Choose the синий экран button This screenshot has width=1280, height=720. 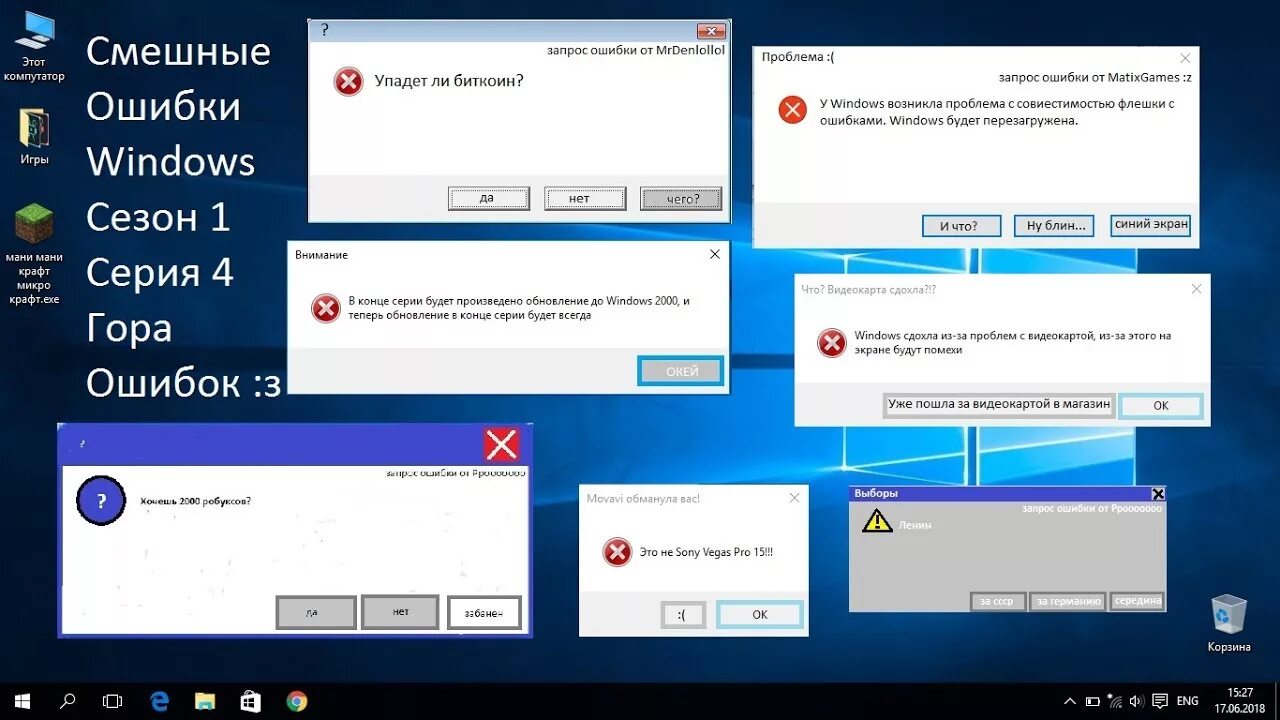[1151, 225]
